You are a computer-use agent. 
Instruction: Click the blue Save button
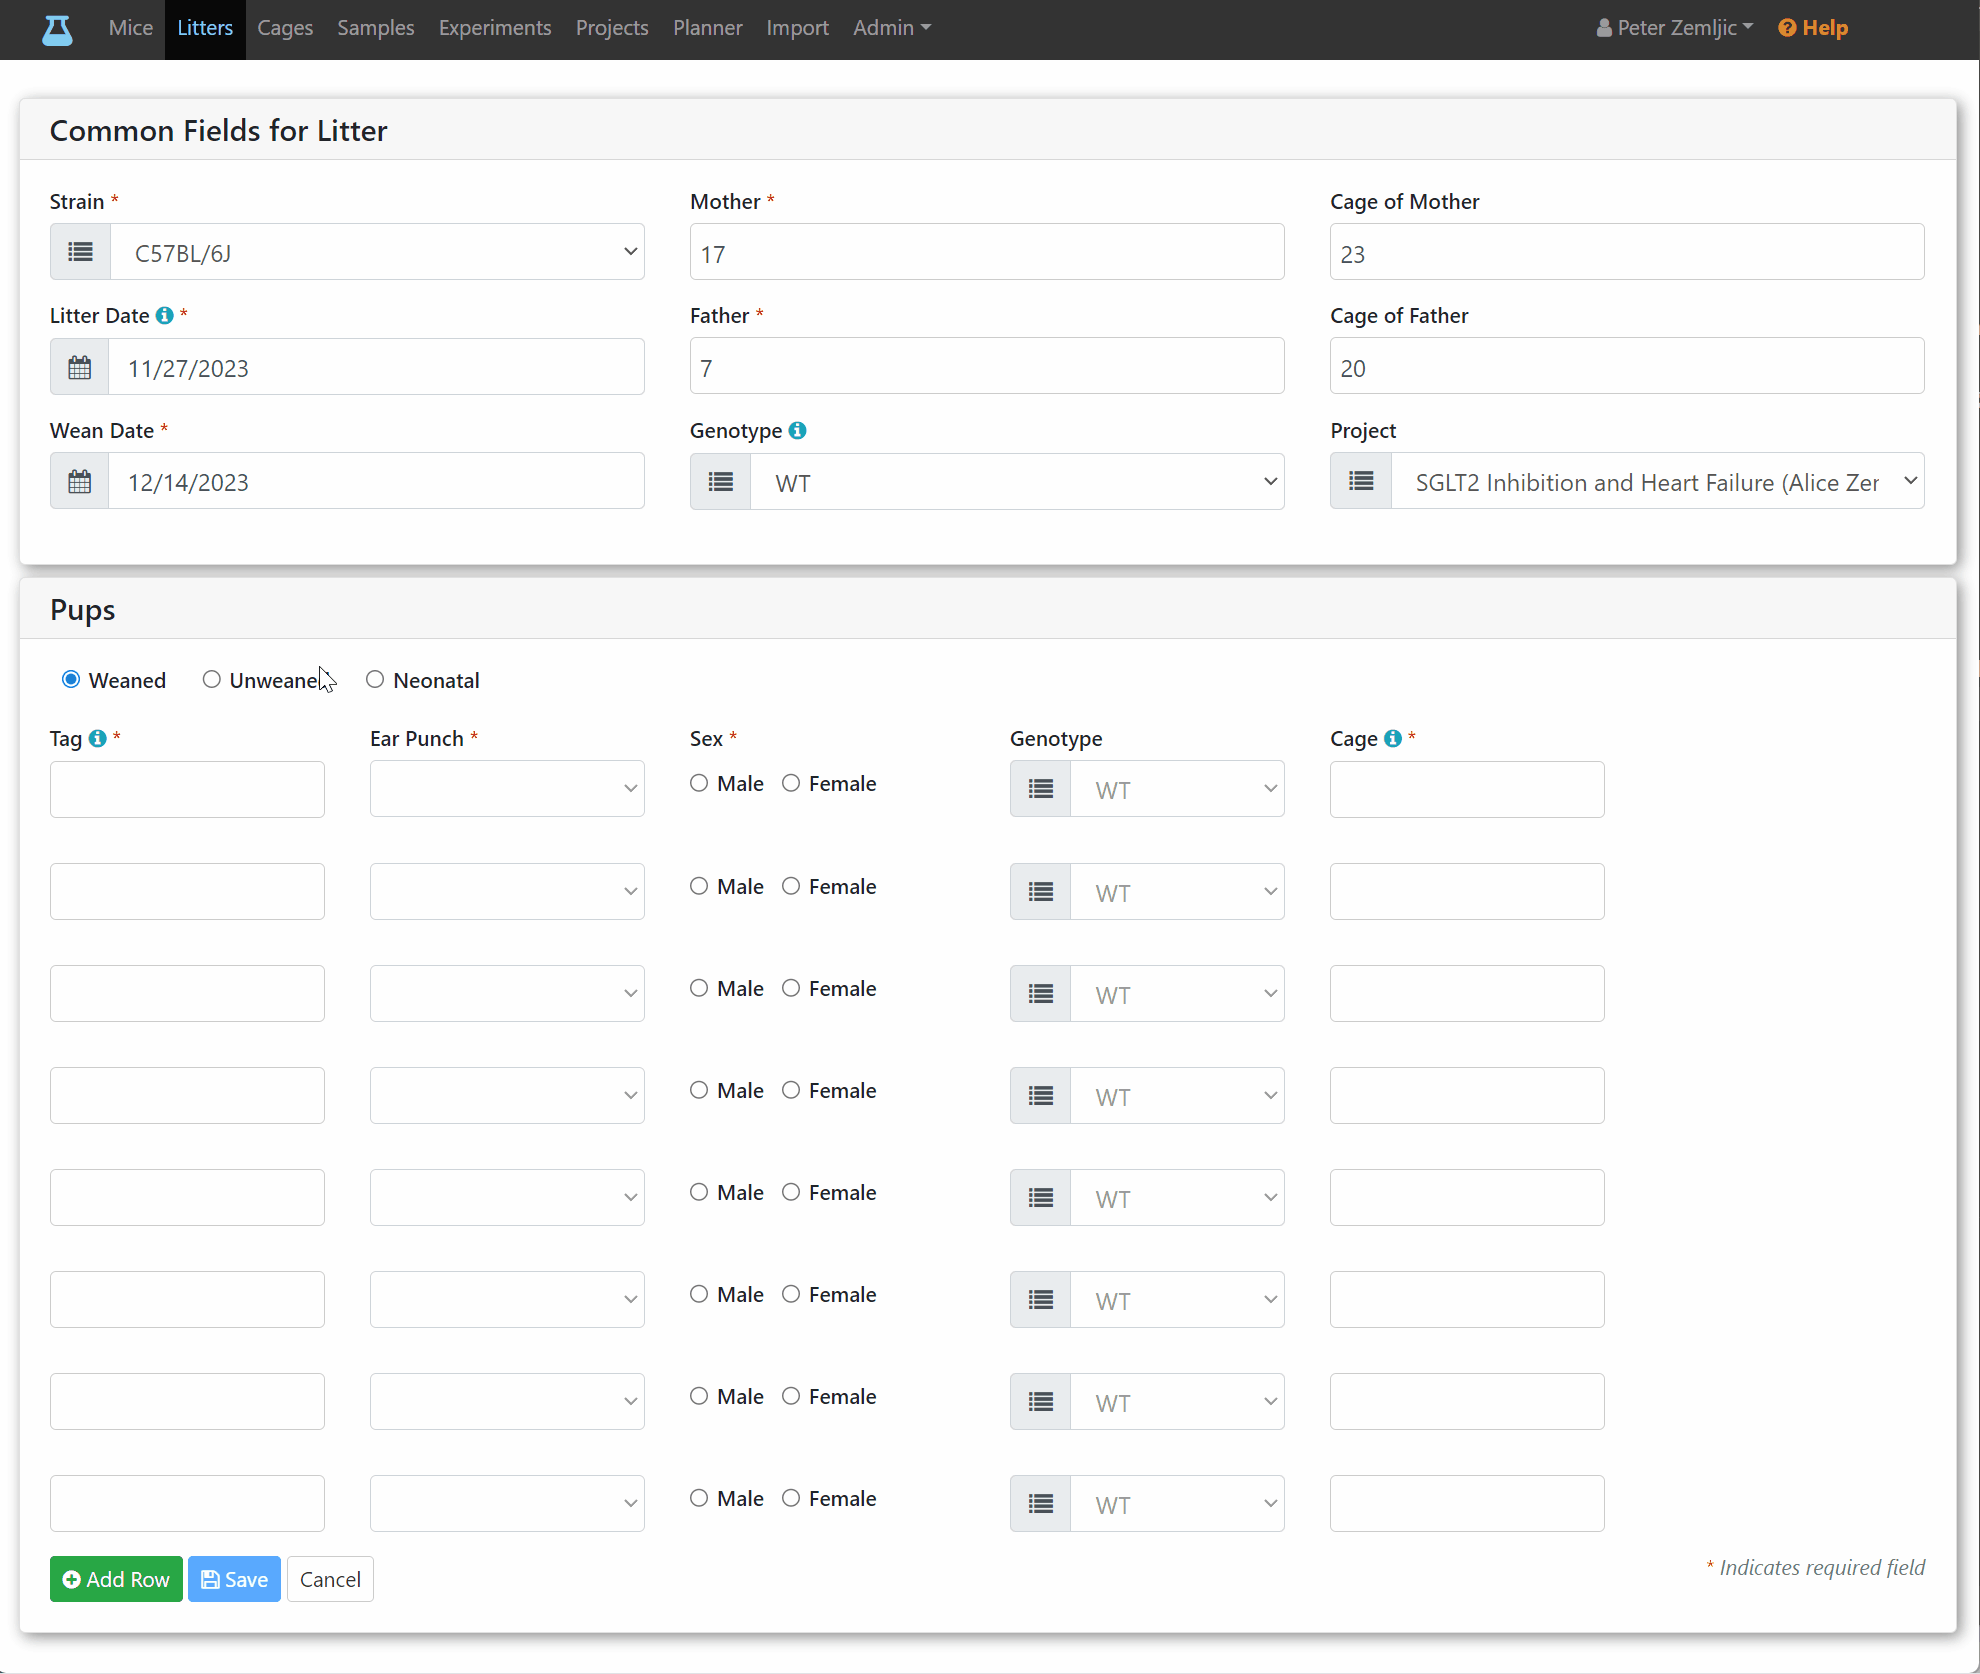[234, 1580]
